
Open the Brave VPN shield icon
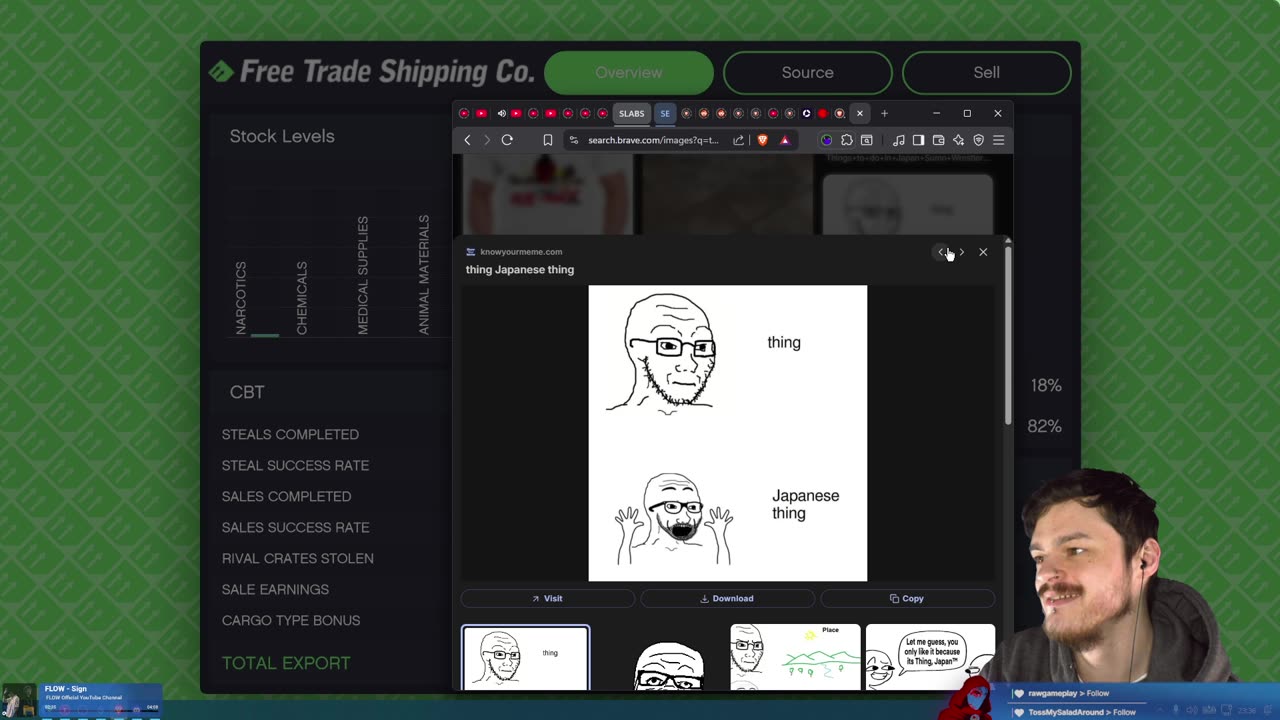point(978,140)
